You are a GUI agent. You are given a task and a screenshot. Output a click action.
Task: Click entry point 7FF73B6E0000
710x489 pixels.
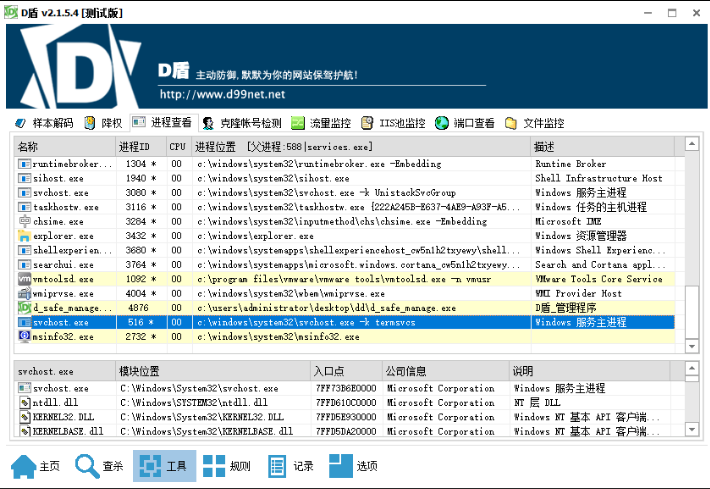(x=346, y=388)
